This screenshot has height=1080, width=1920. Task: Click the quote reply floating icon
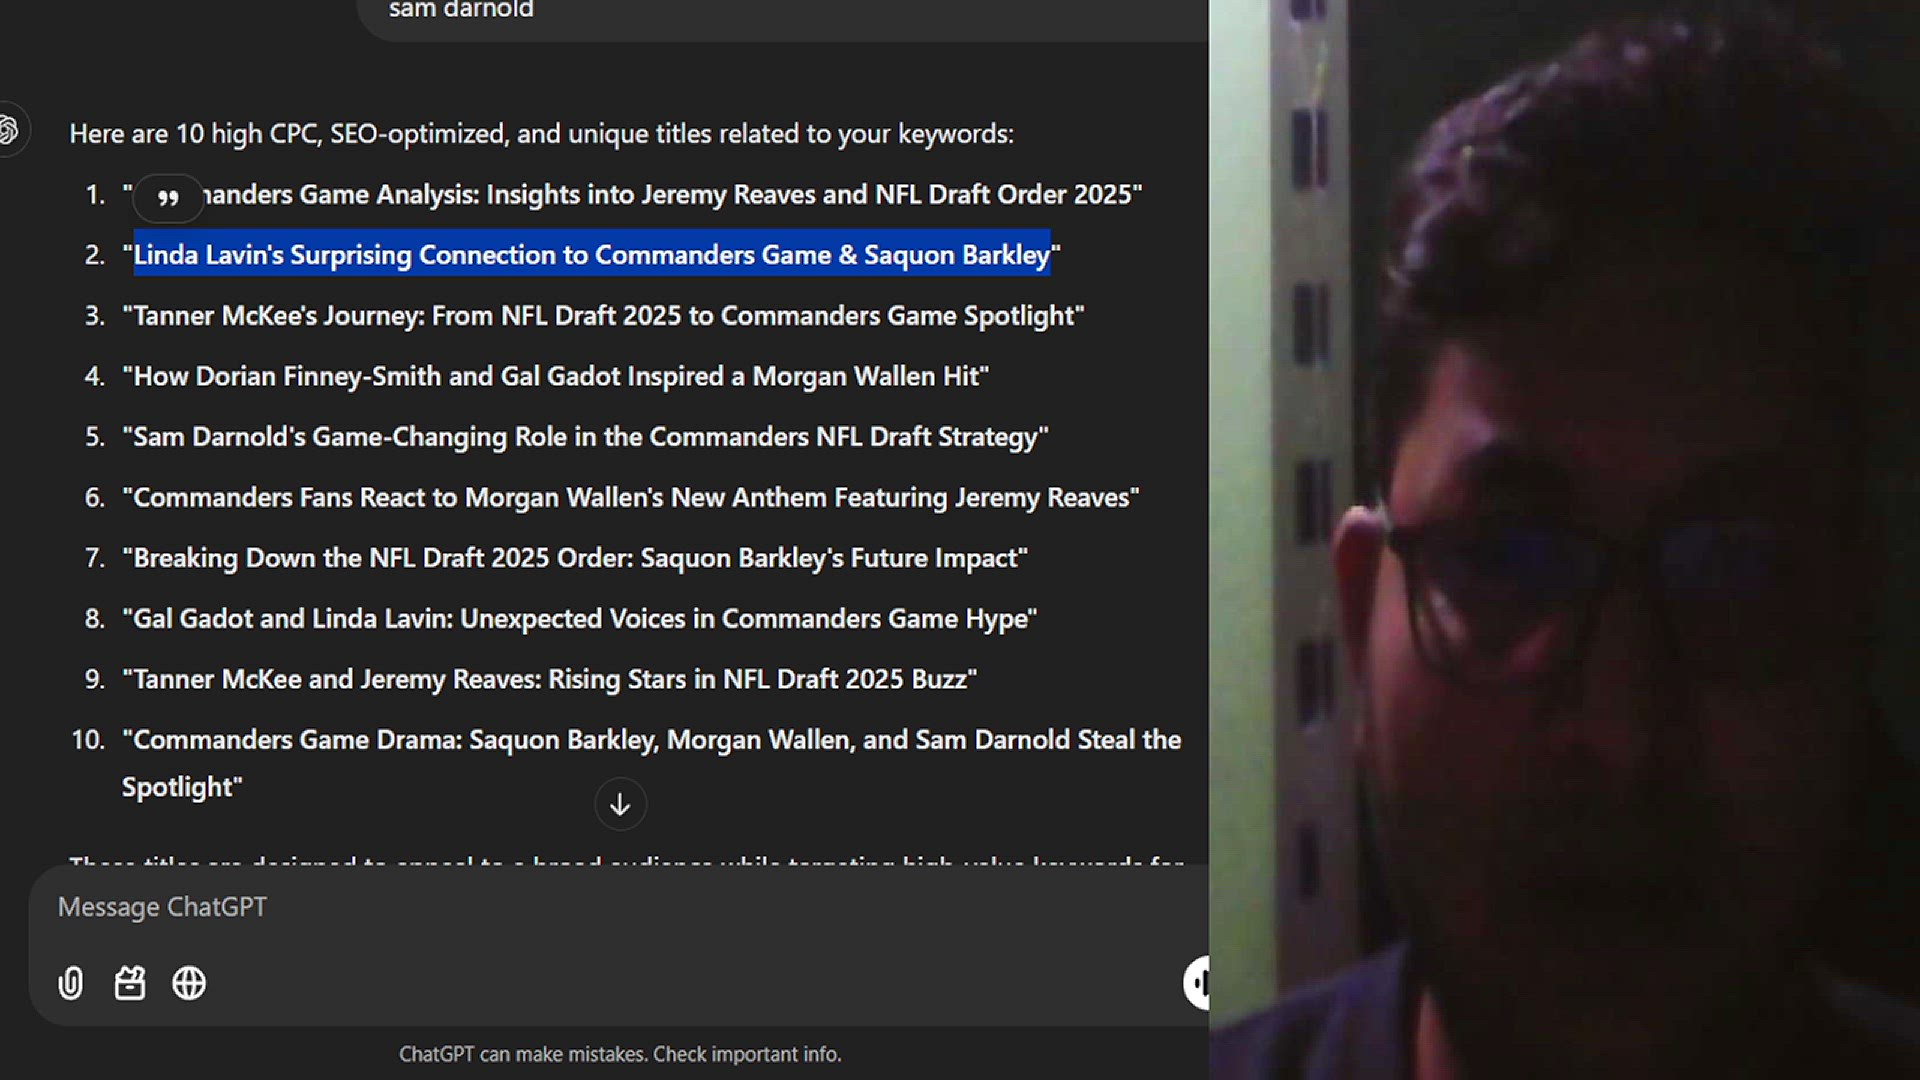point(168,197)
